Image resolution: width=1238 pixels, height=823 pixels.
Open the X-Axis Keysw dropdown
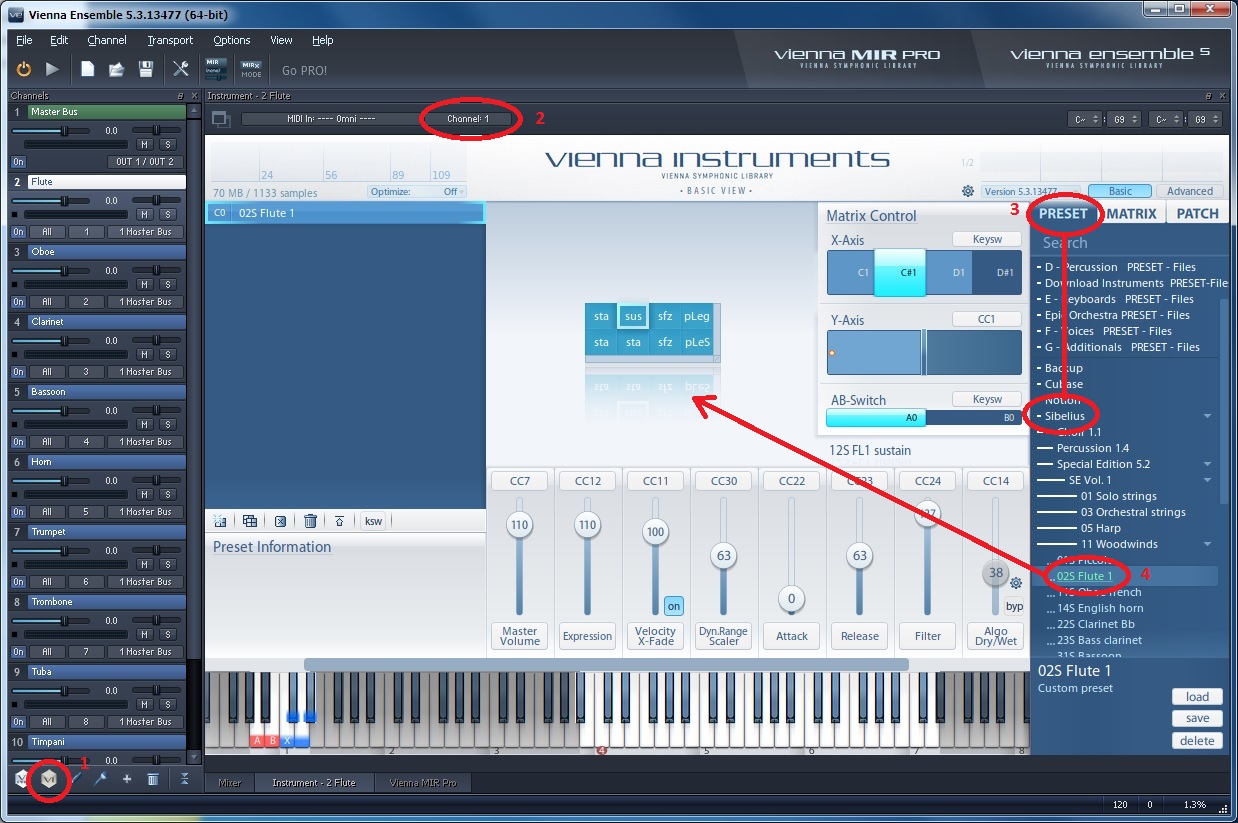987,239
